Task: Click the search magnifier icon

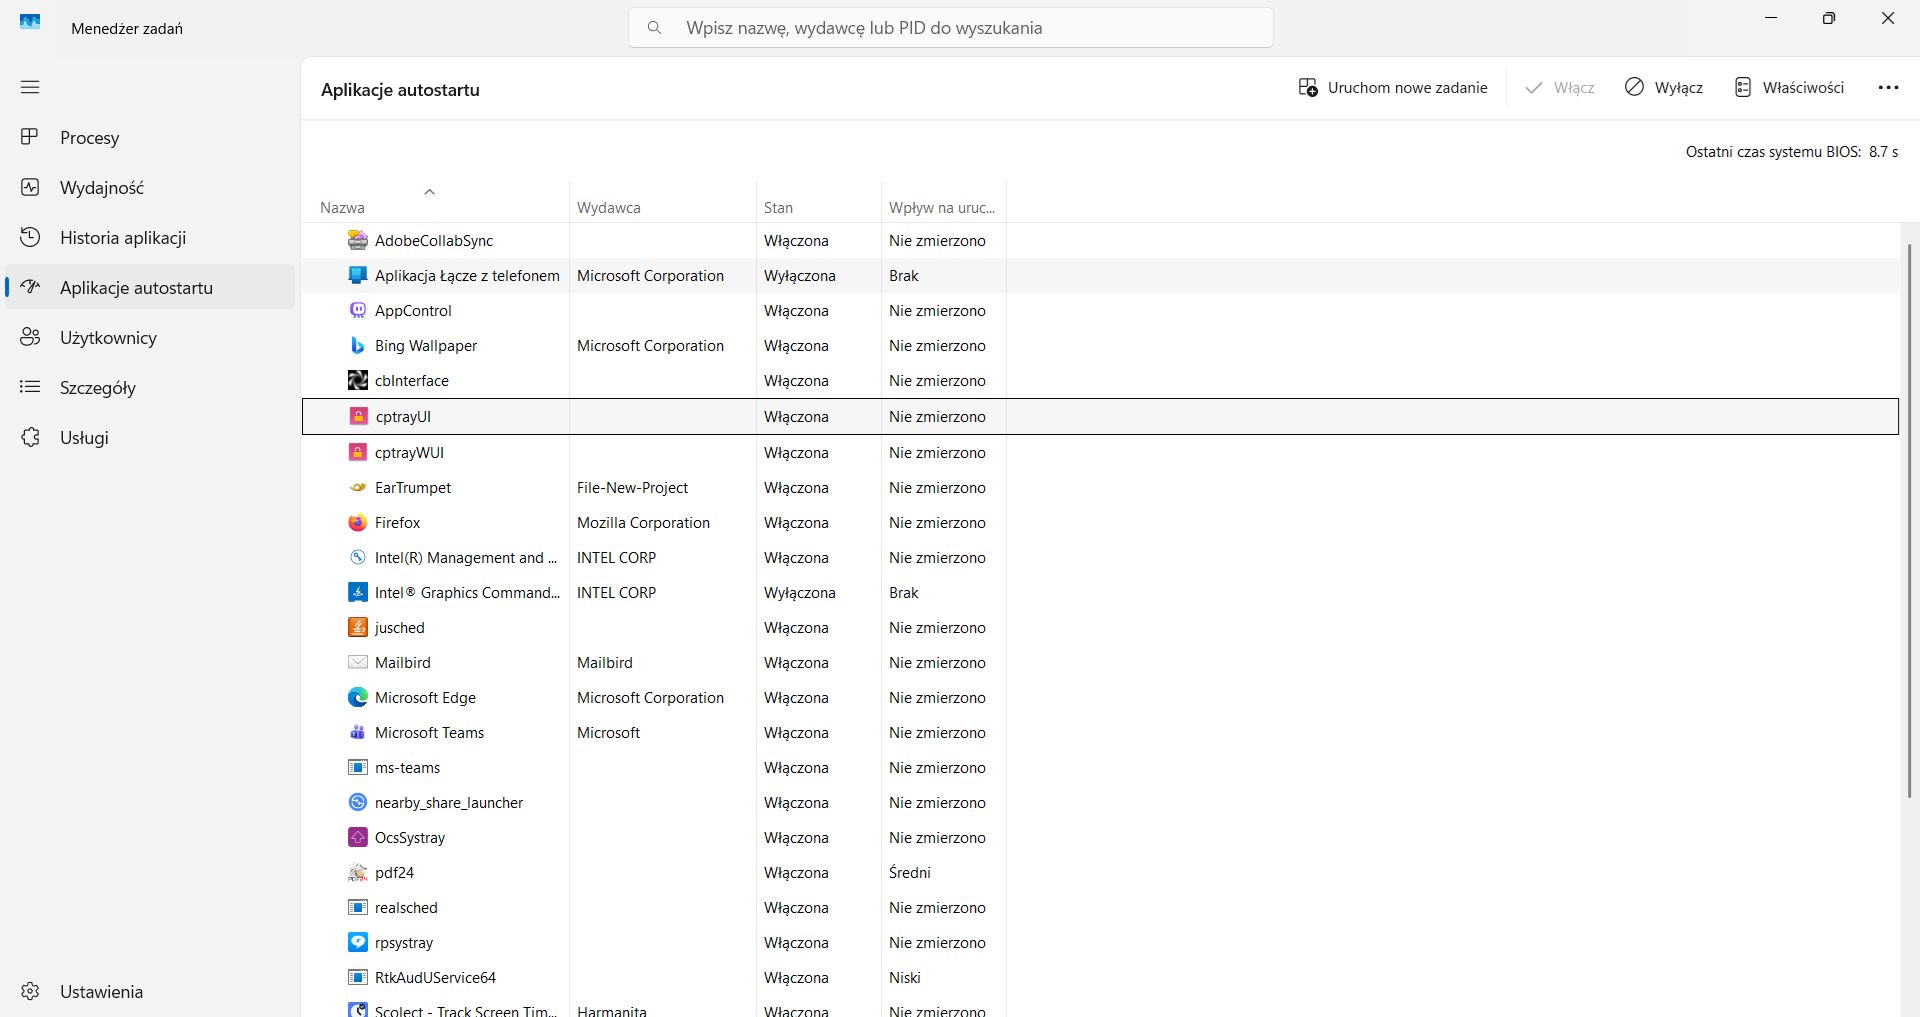Action: 654,28
